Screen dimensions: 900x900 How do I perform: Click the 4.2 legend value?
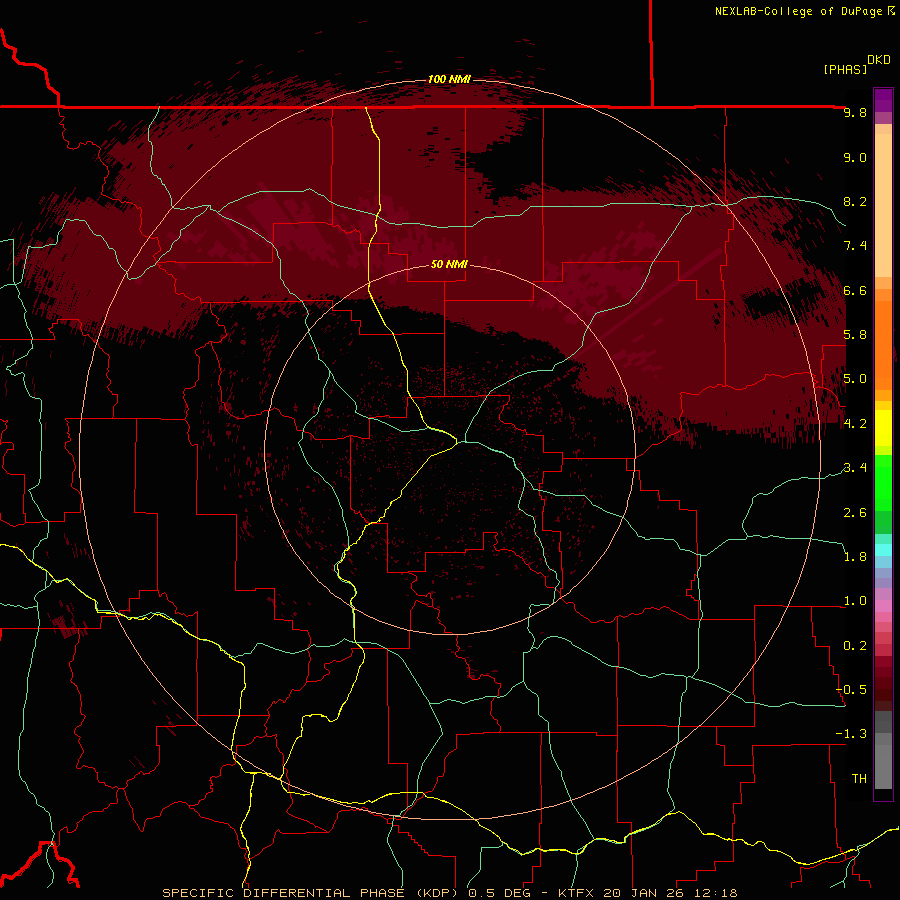(855, 424)
